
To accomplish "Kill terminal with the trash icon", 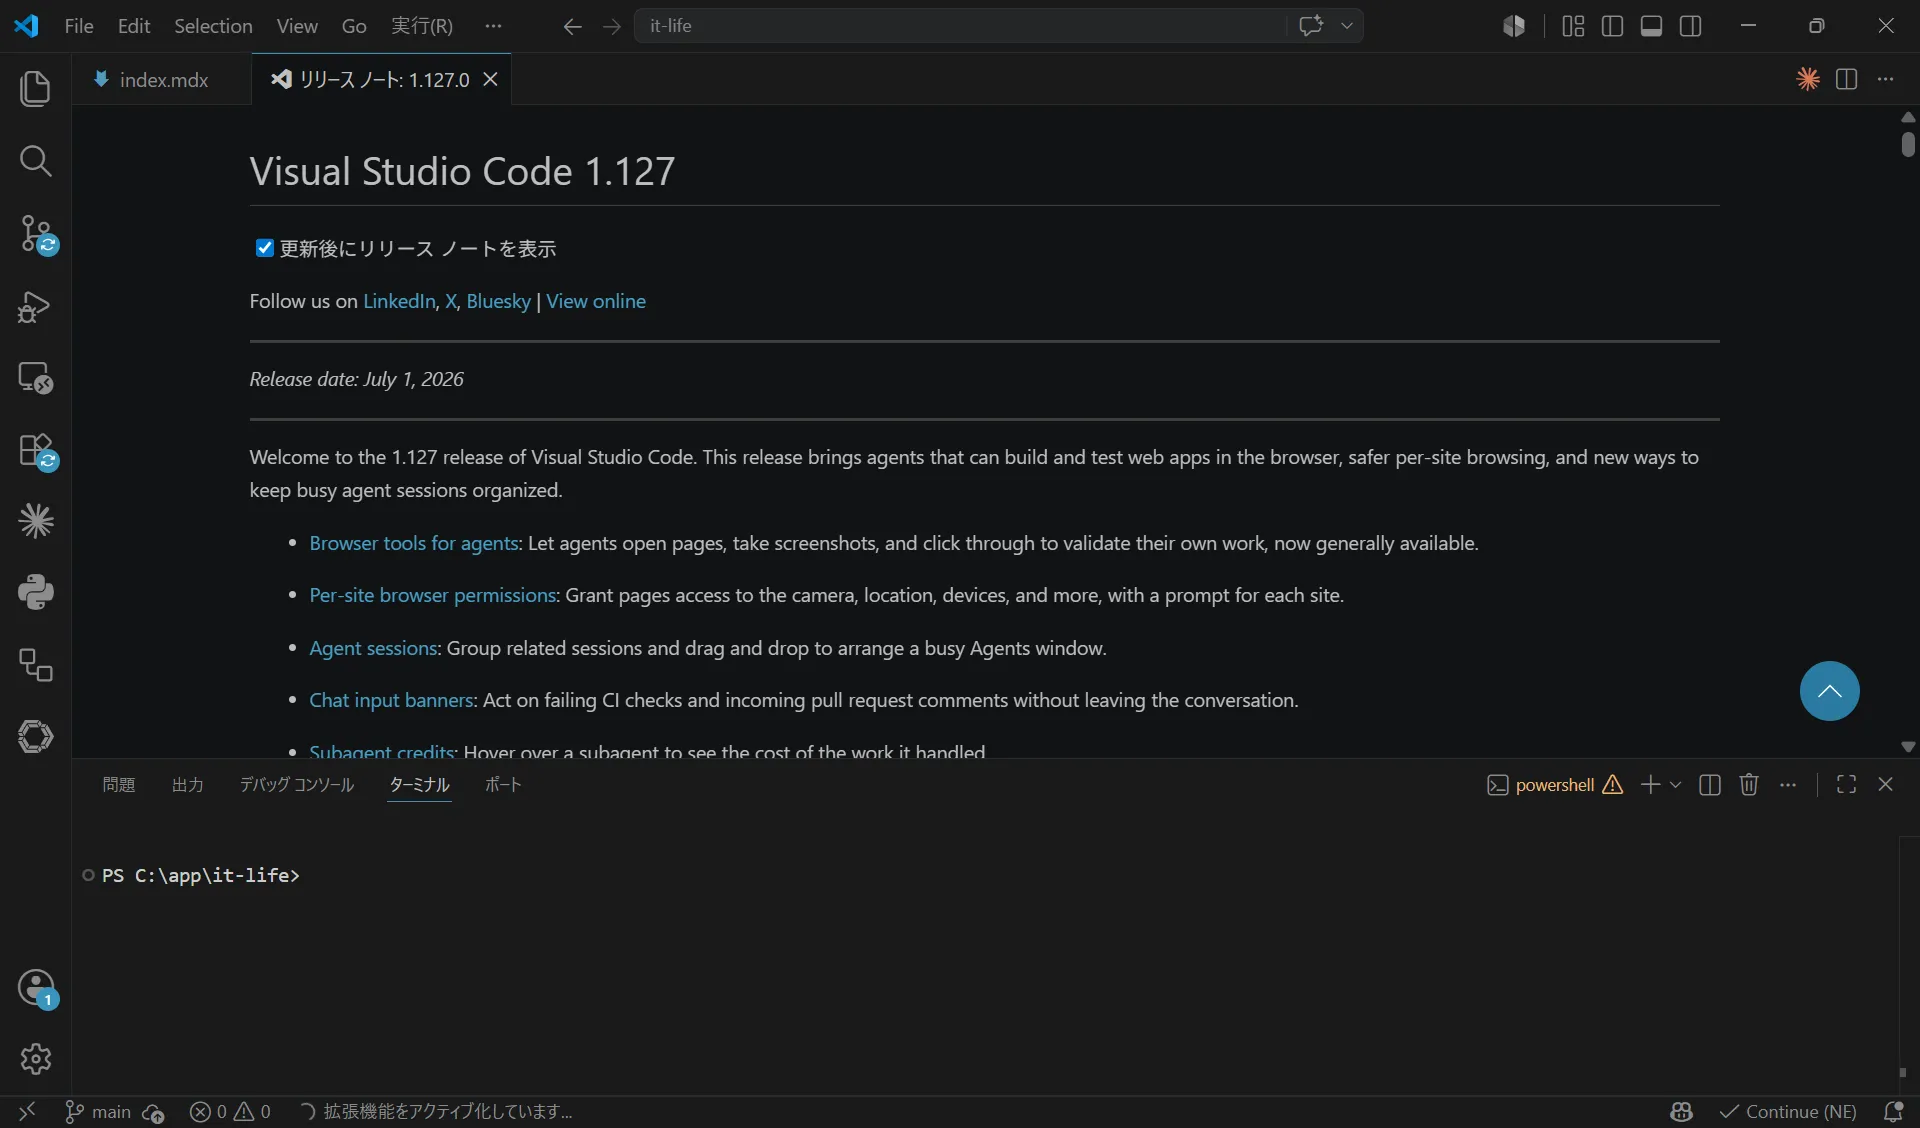I will (x=1749, y=785).
